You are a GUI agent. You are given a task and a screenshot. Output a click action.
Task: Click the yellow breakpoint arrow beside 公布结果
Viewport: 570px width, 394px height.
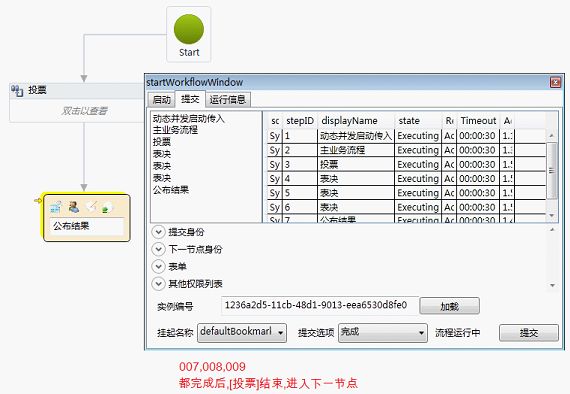[x=38, y=200]
